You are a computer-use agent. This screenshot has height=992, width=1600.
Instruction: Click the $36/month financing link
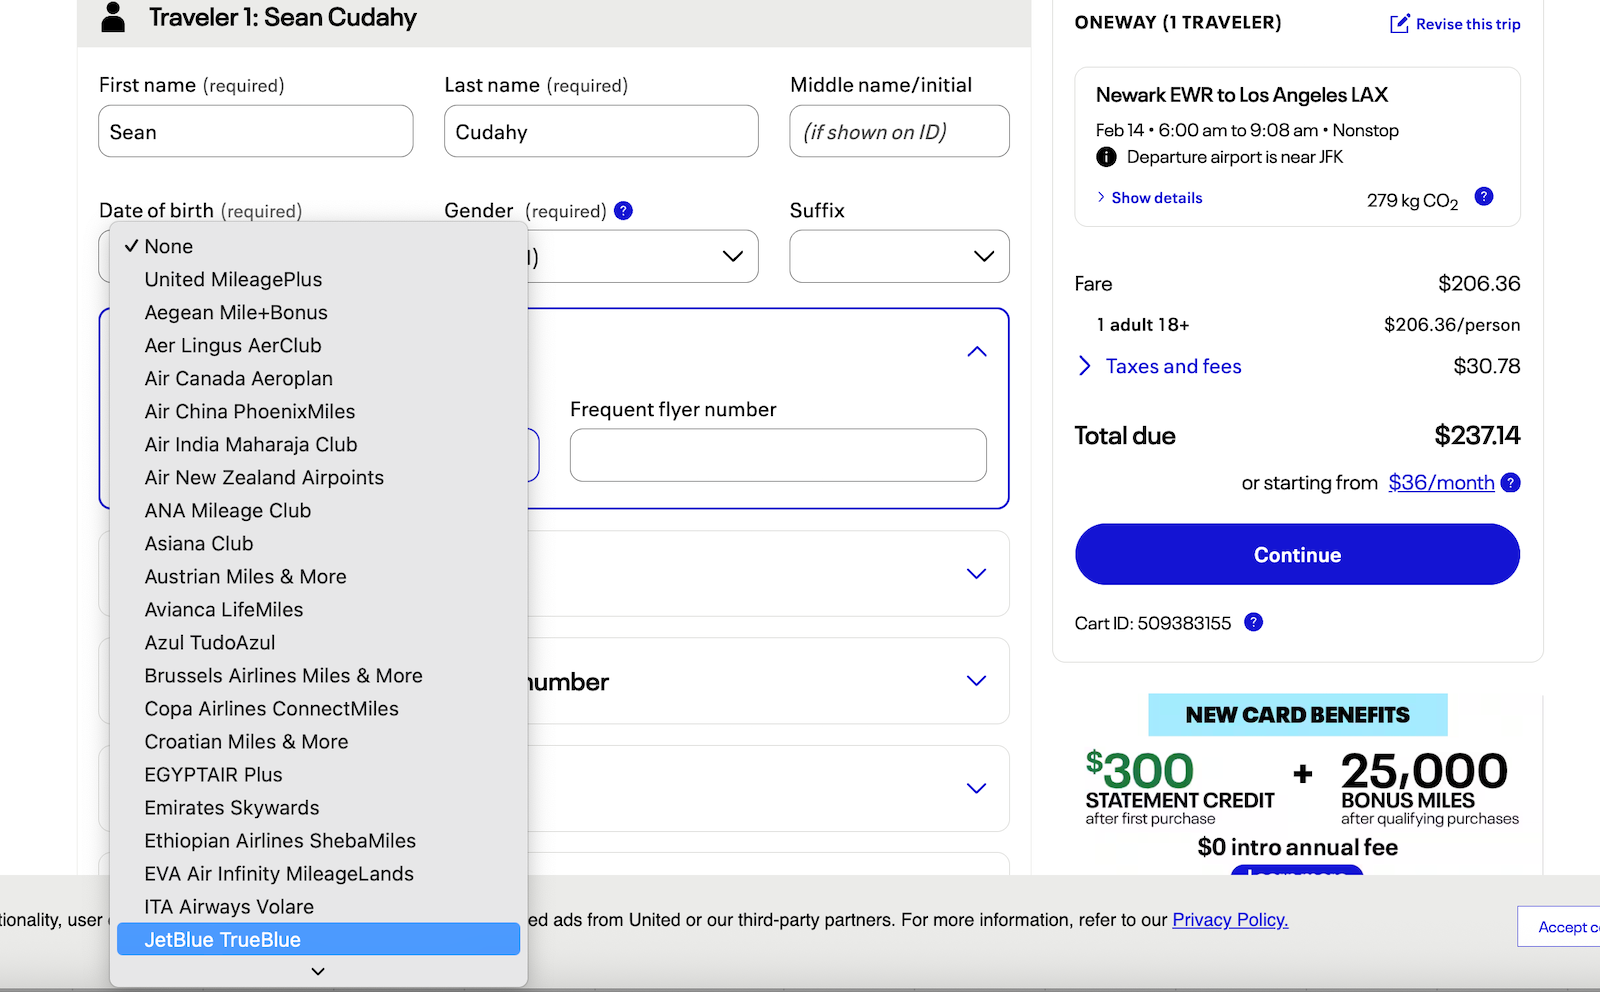tap(1440, 483)
